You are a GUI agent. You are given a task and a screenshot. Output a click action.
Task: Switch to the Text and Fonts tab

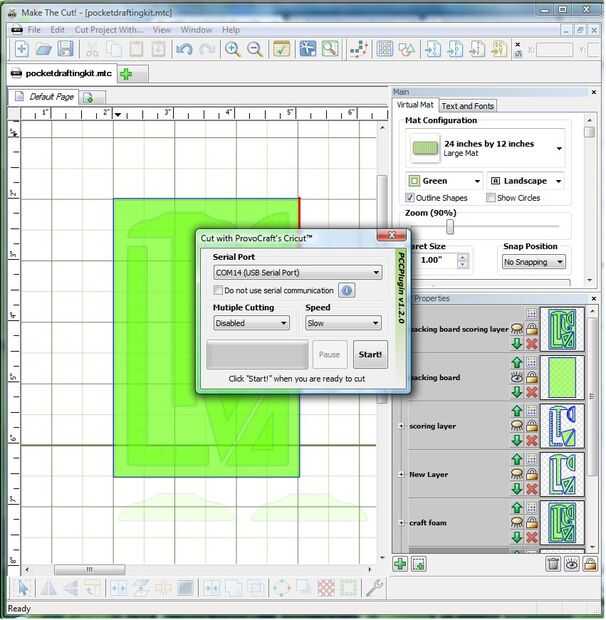tap(467, 106)
